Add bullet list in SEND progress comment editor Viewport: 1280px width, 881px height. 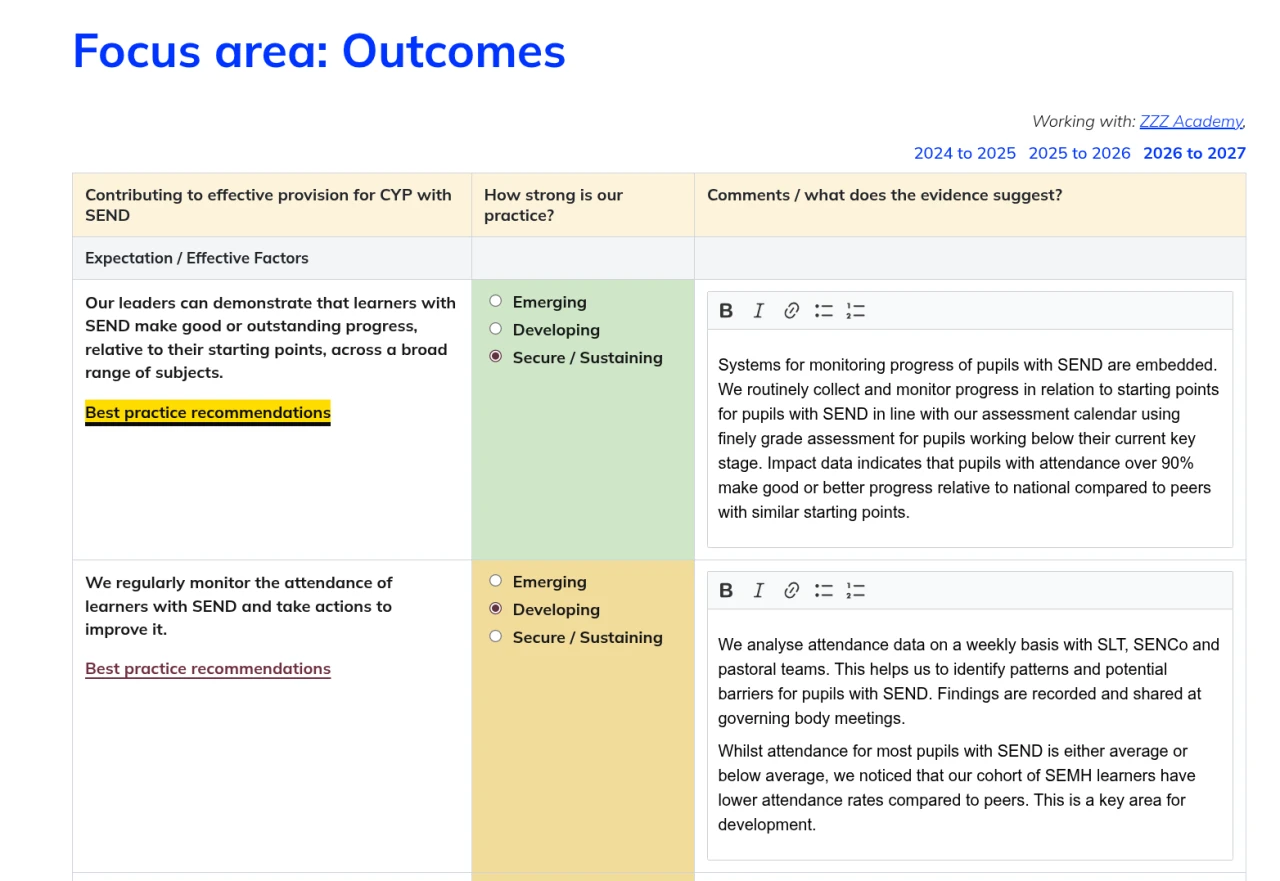tap(823, 311)
